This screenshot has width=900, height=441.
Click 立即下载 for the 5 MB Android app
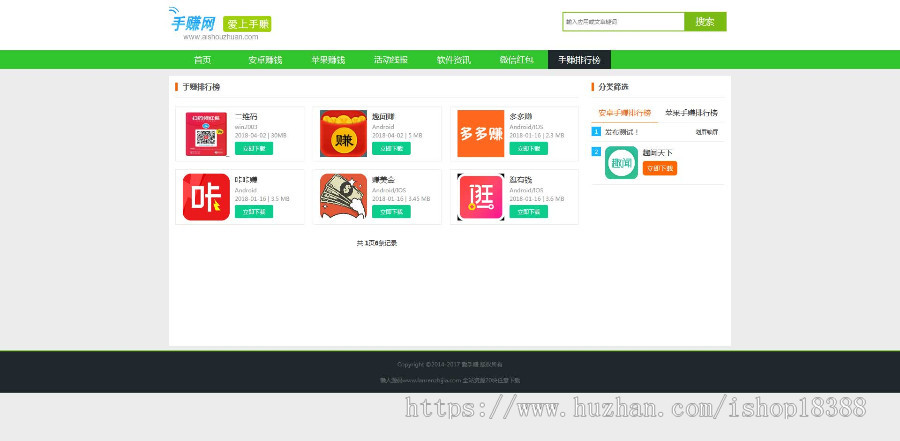(x=391, y=148)
